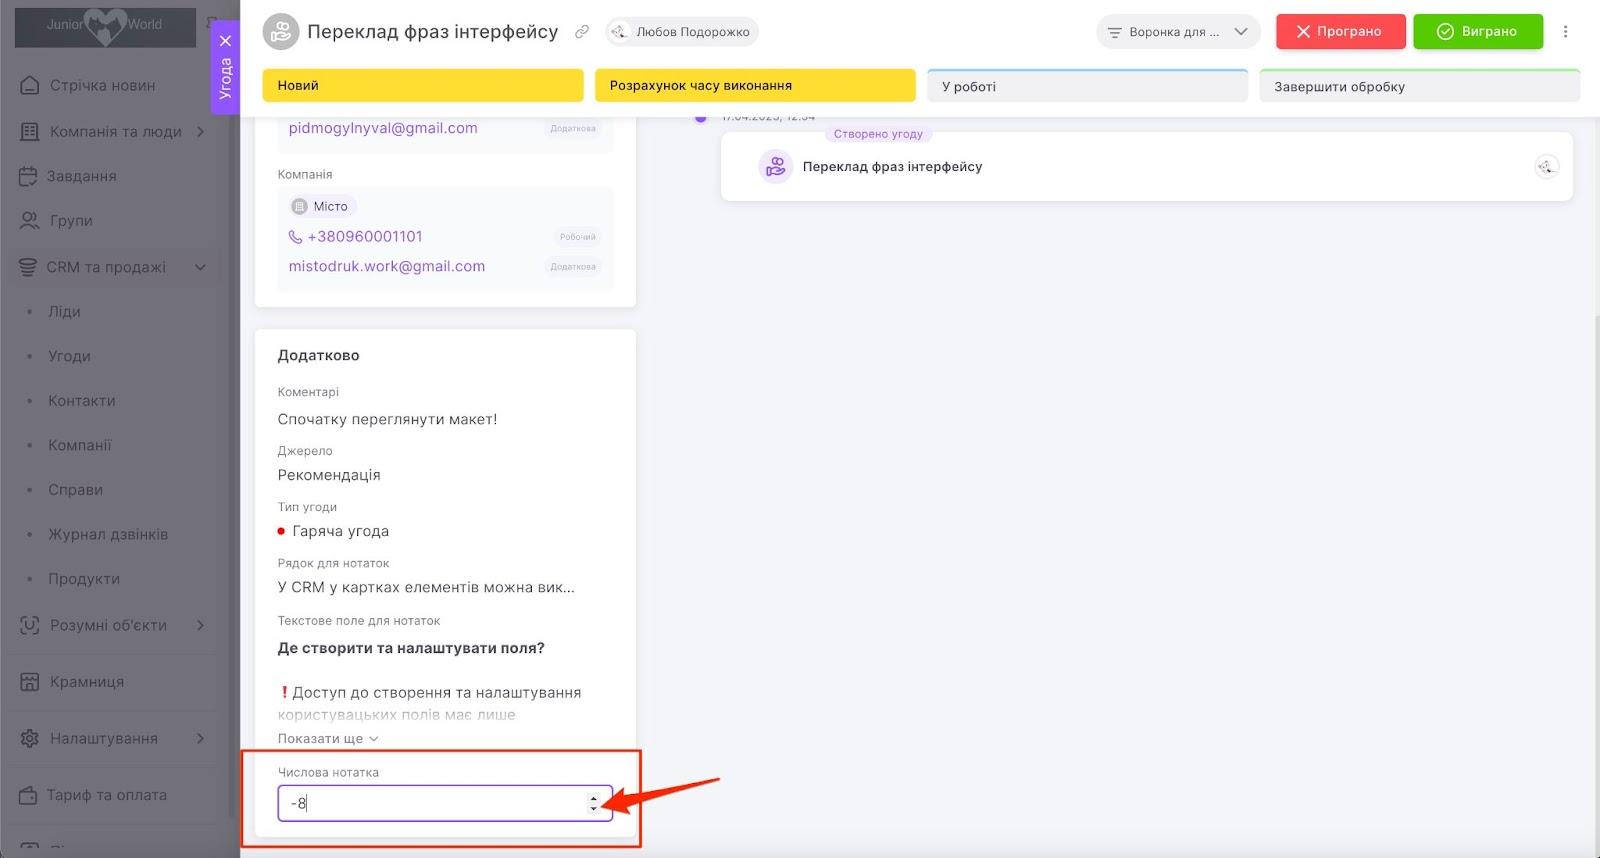Decrement the Числова нотатка value
Image resolution: width=1600 pixels, height=858 pixels.
[593, 808]
